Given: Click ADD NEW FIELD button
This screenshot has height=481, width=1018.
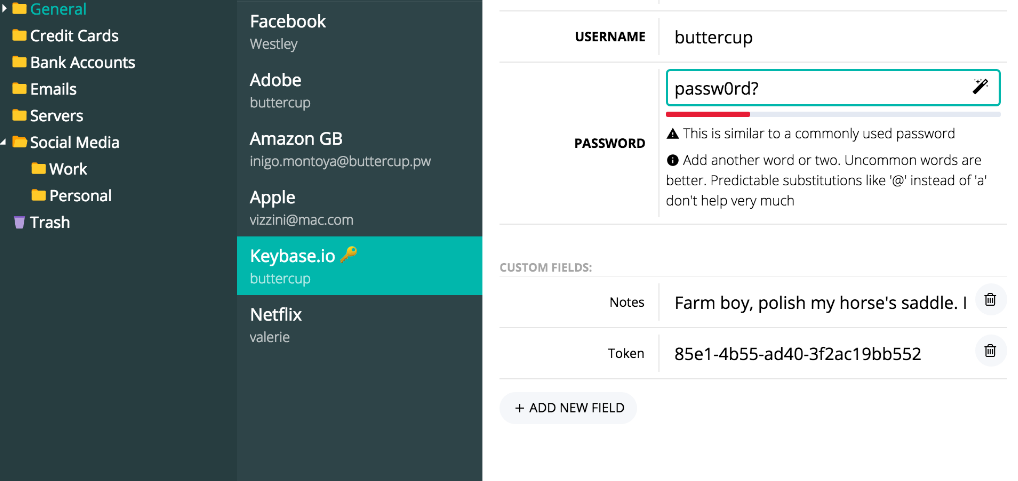Looking at the screenshot, I should click(568, 408).
